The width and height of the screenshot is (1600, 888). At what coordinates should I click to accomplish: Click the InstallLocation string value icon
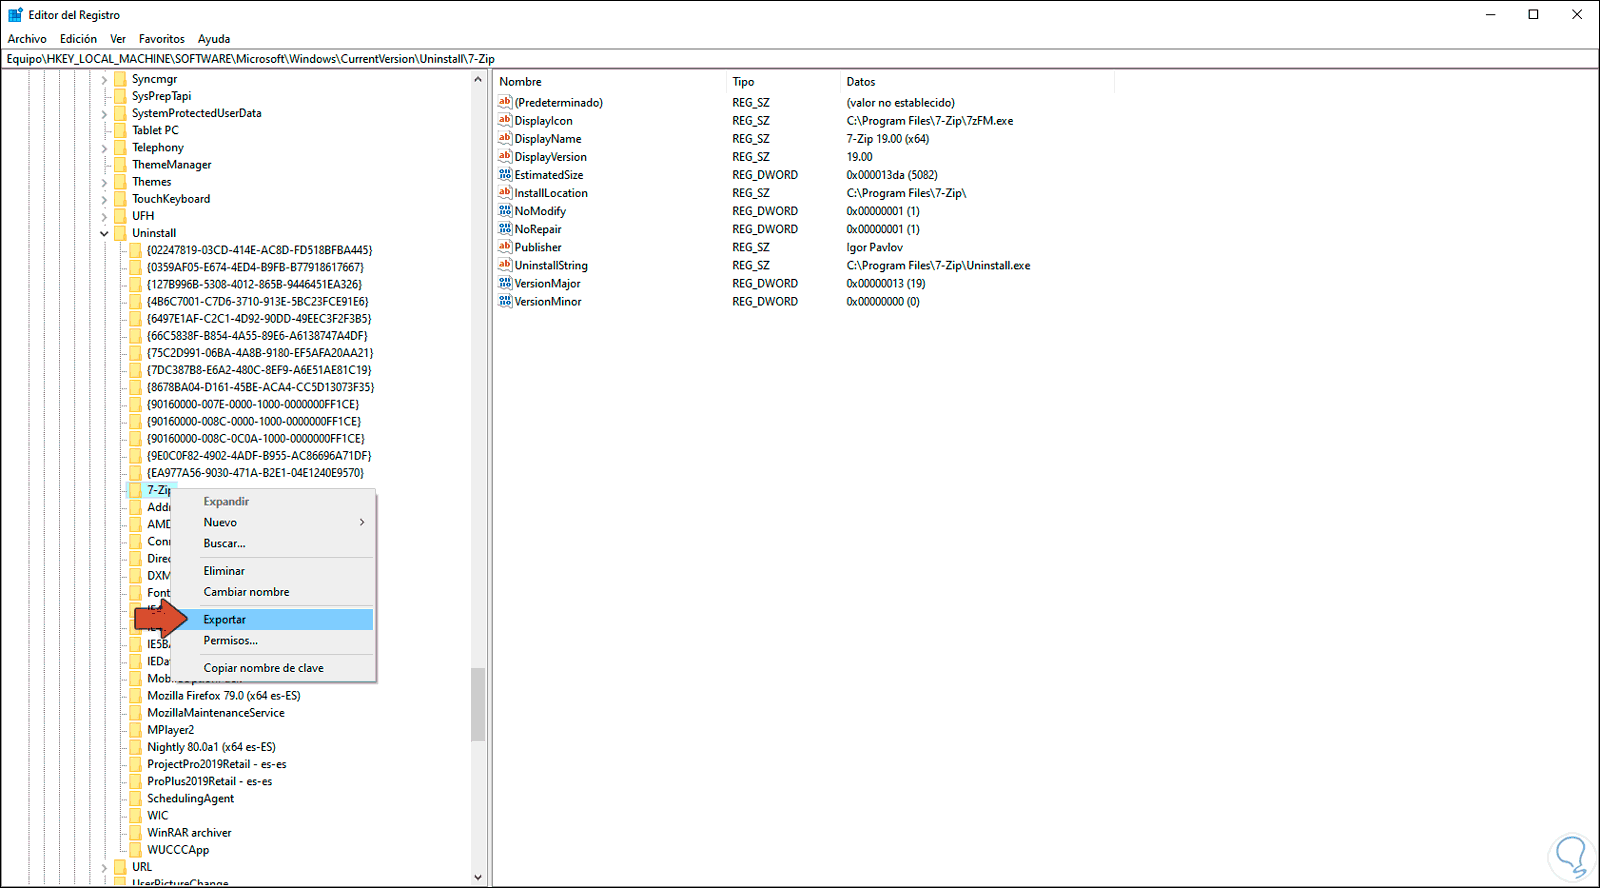[x=505, y=192]
